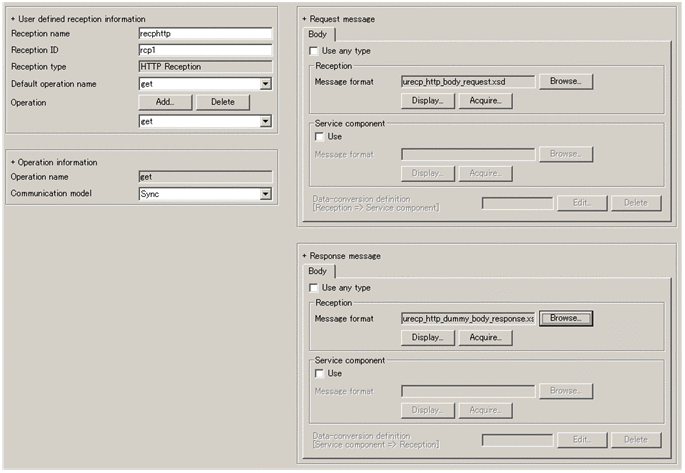Image resolution: width=685 pixels, height=473 pixels.
Task: Browse for the Request reception message format
Action: point(566,81)
